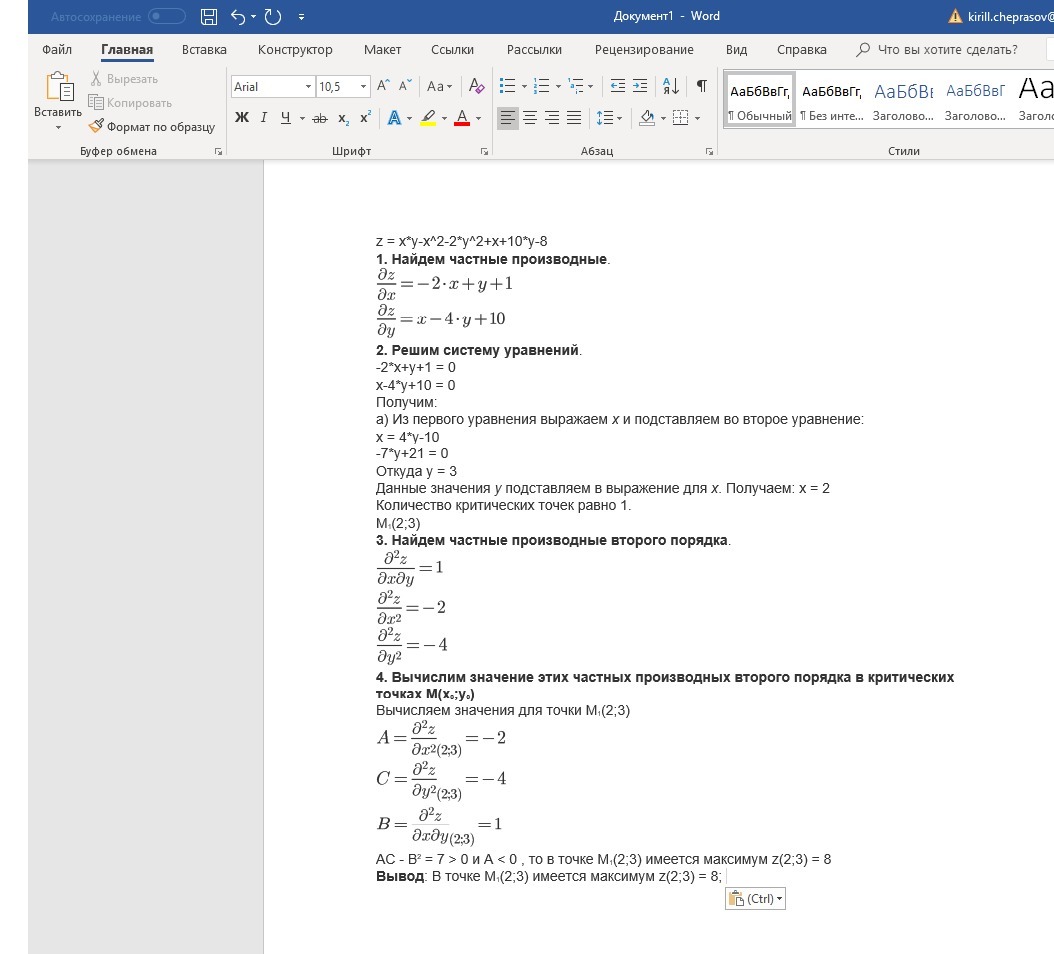The height and width of the screenshot is (954, 1054).
Task: Click the account warning icon
Action: (955, 17)
